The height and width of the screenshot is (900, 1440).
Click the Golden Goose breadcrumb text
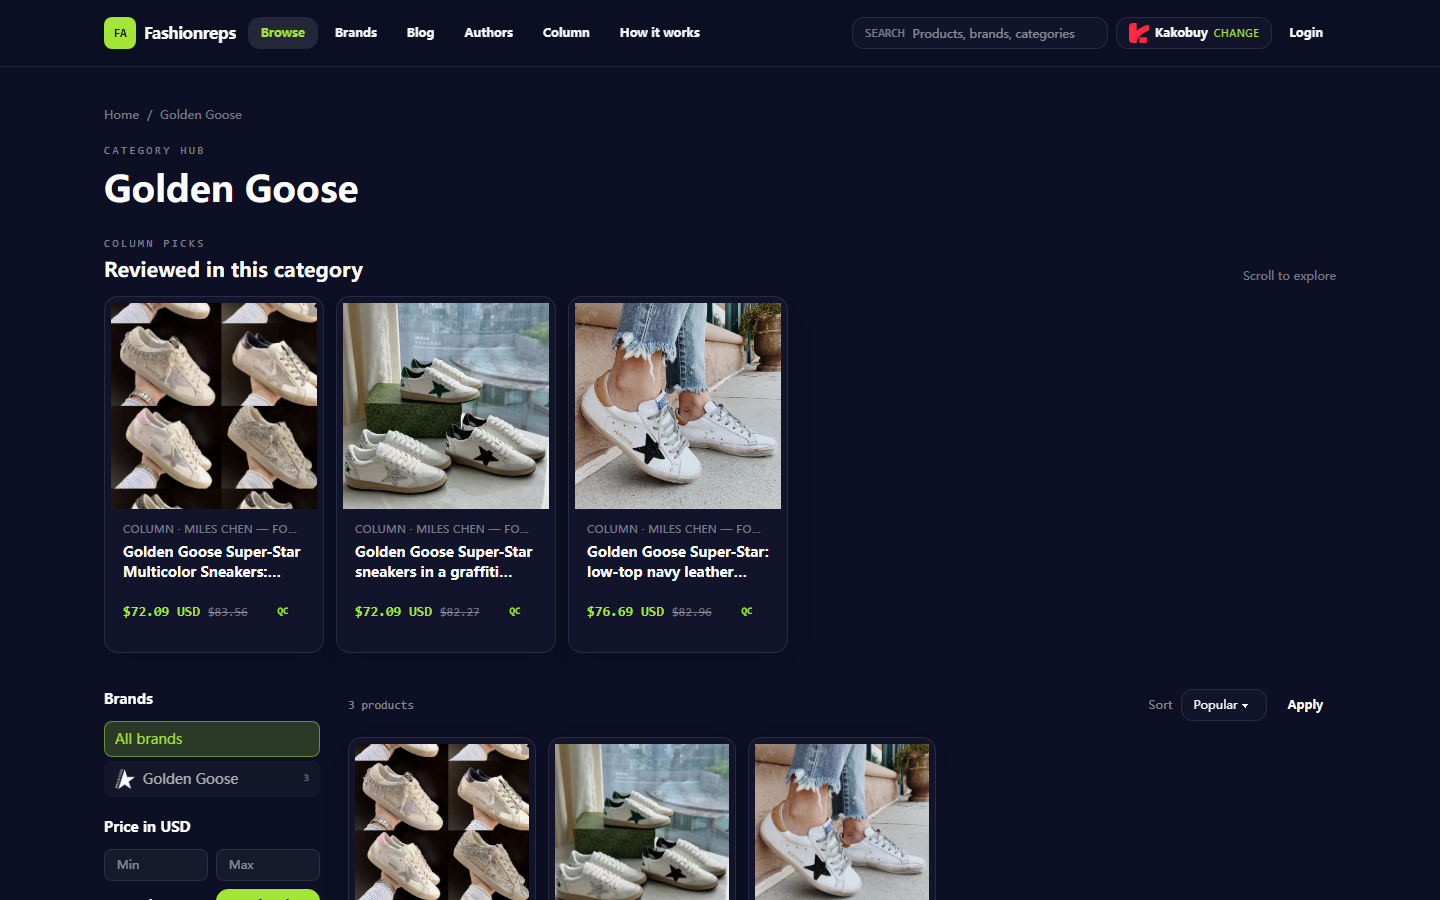tap(201, 115)
